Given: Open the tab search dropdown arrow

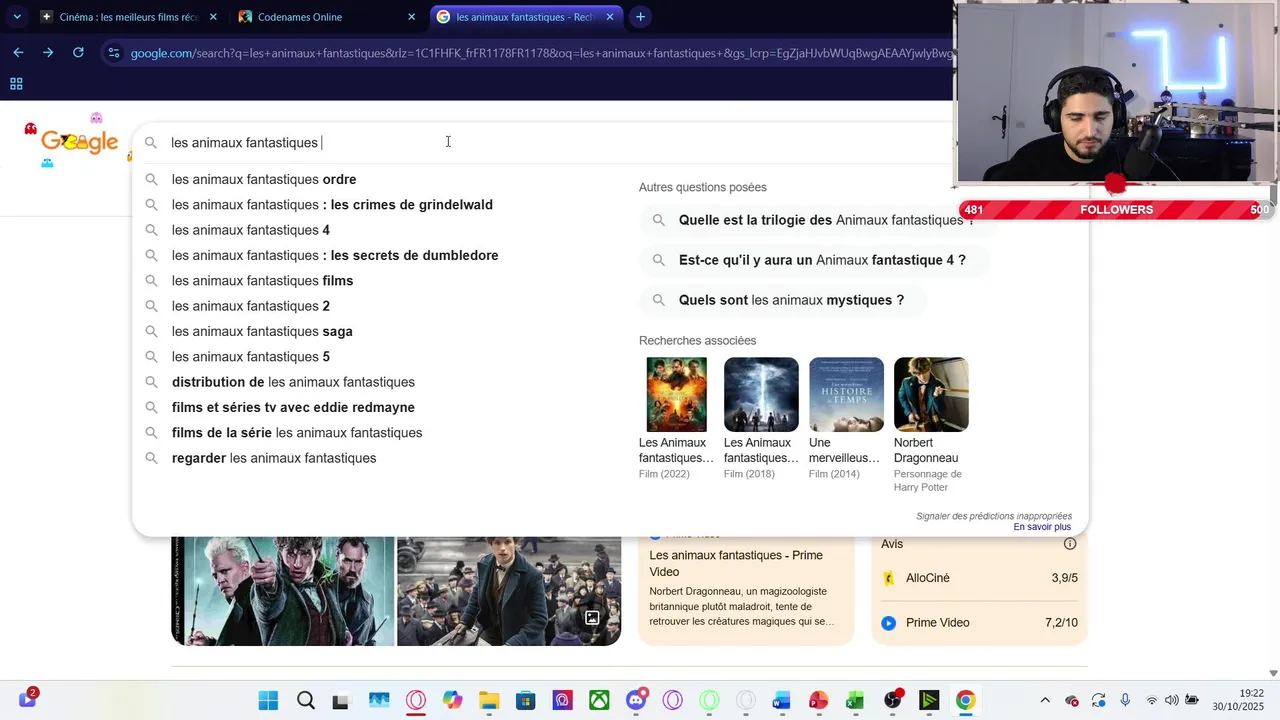Looking at the screenshot, I should [x=17, y=17].
